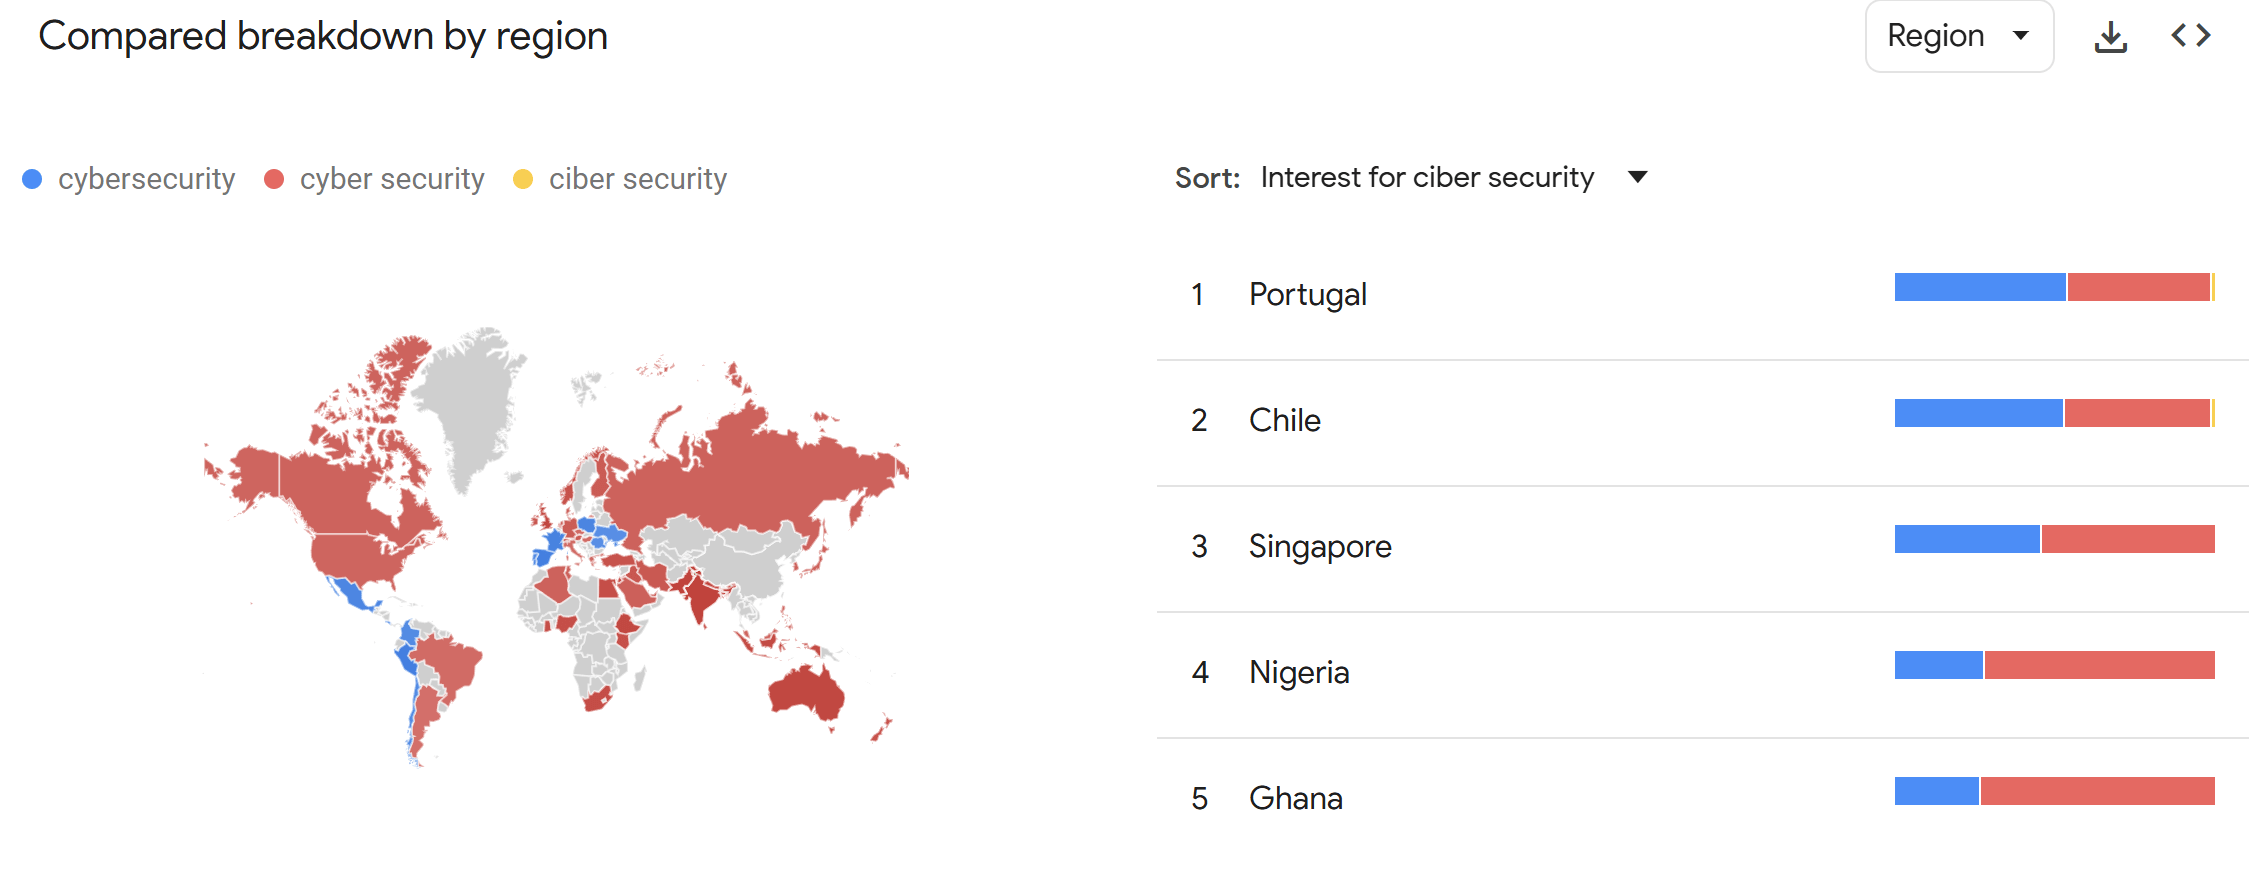This screenshot has width=2254, height=884.
Task: Expand the Sort by interest dropdown
Action: click(1636, 177)
